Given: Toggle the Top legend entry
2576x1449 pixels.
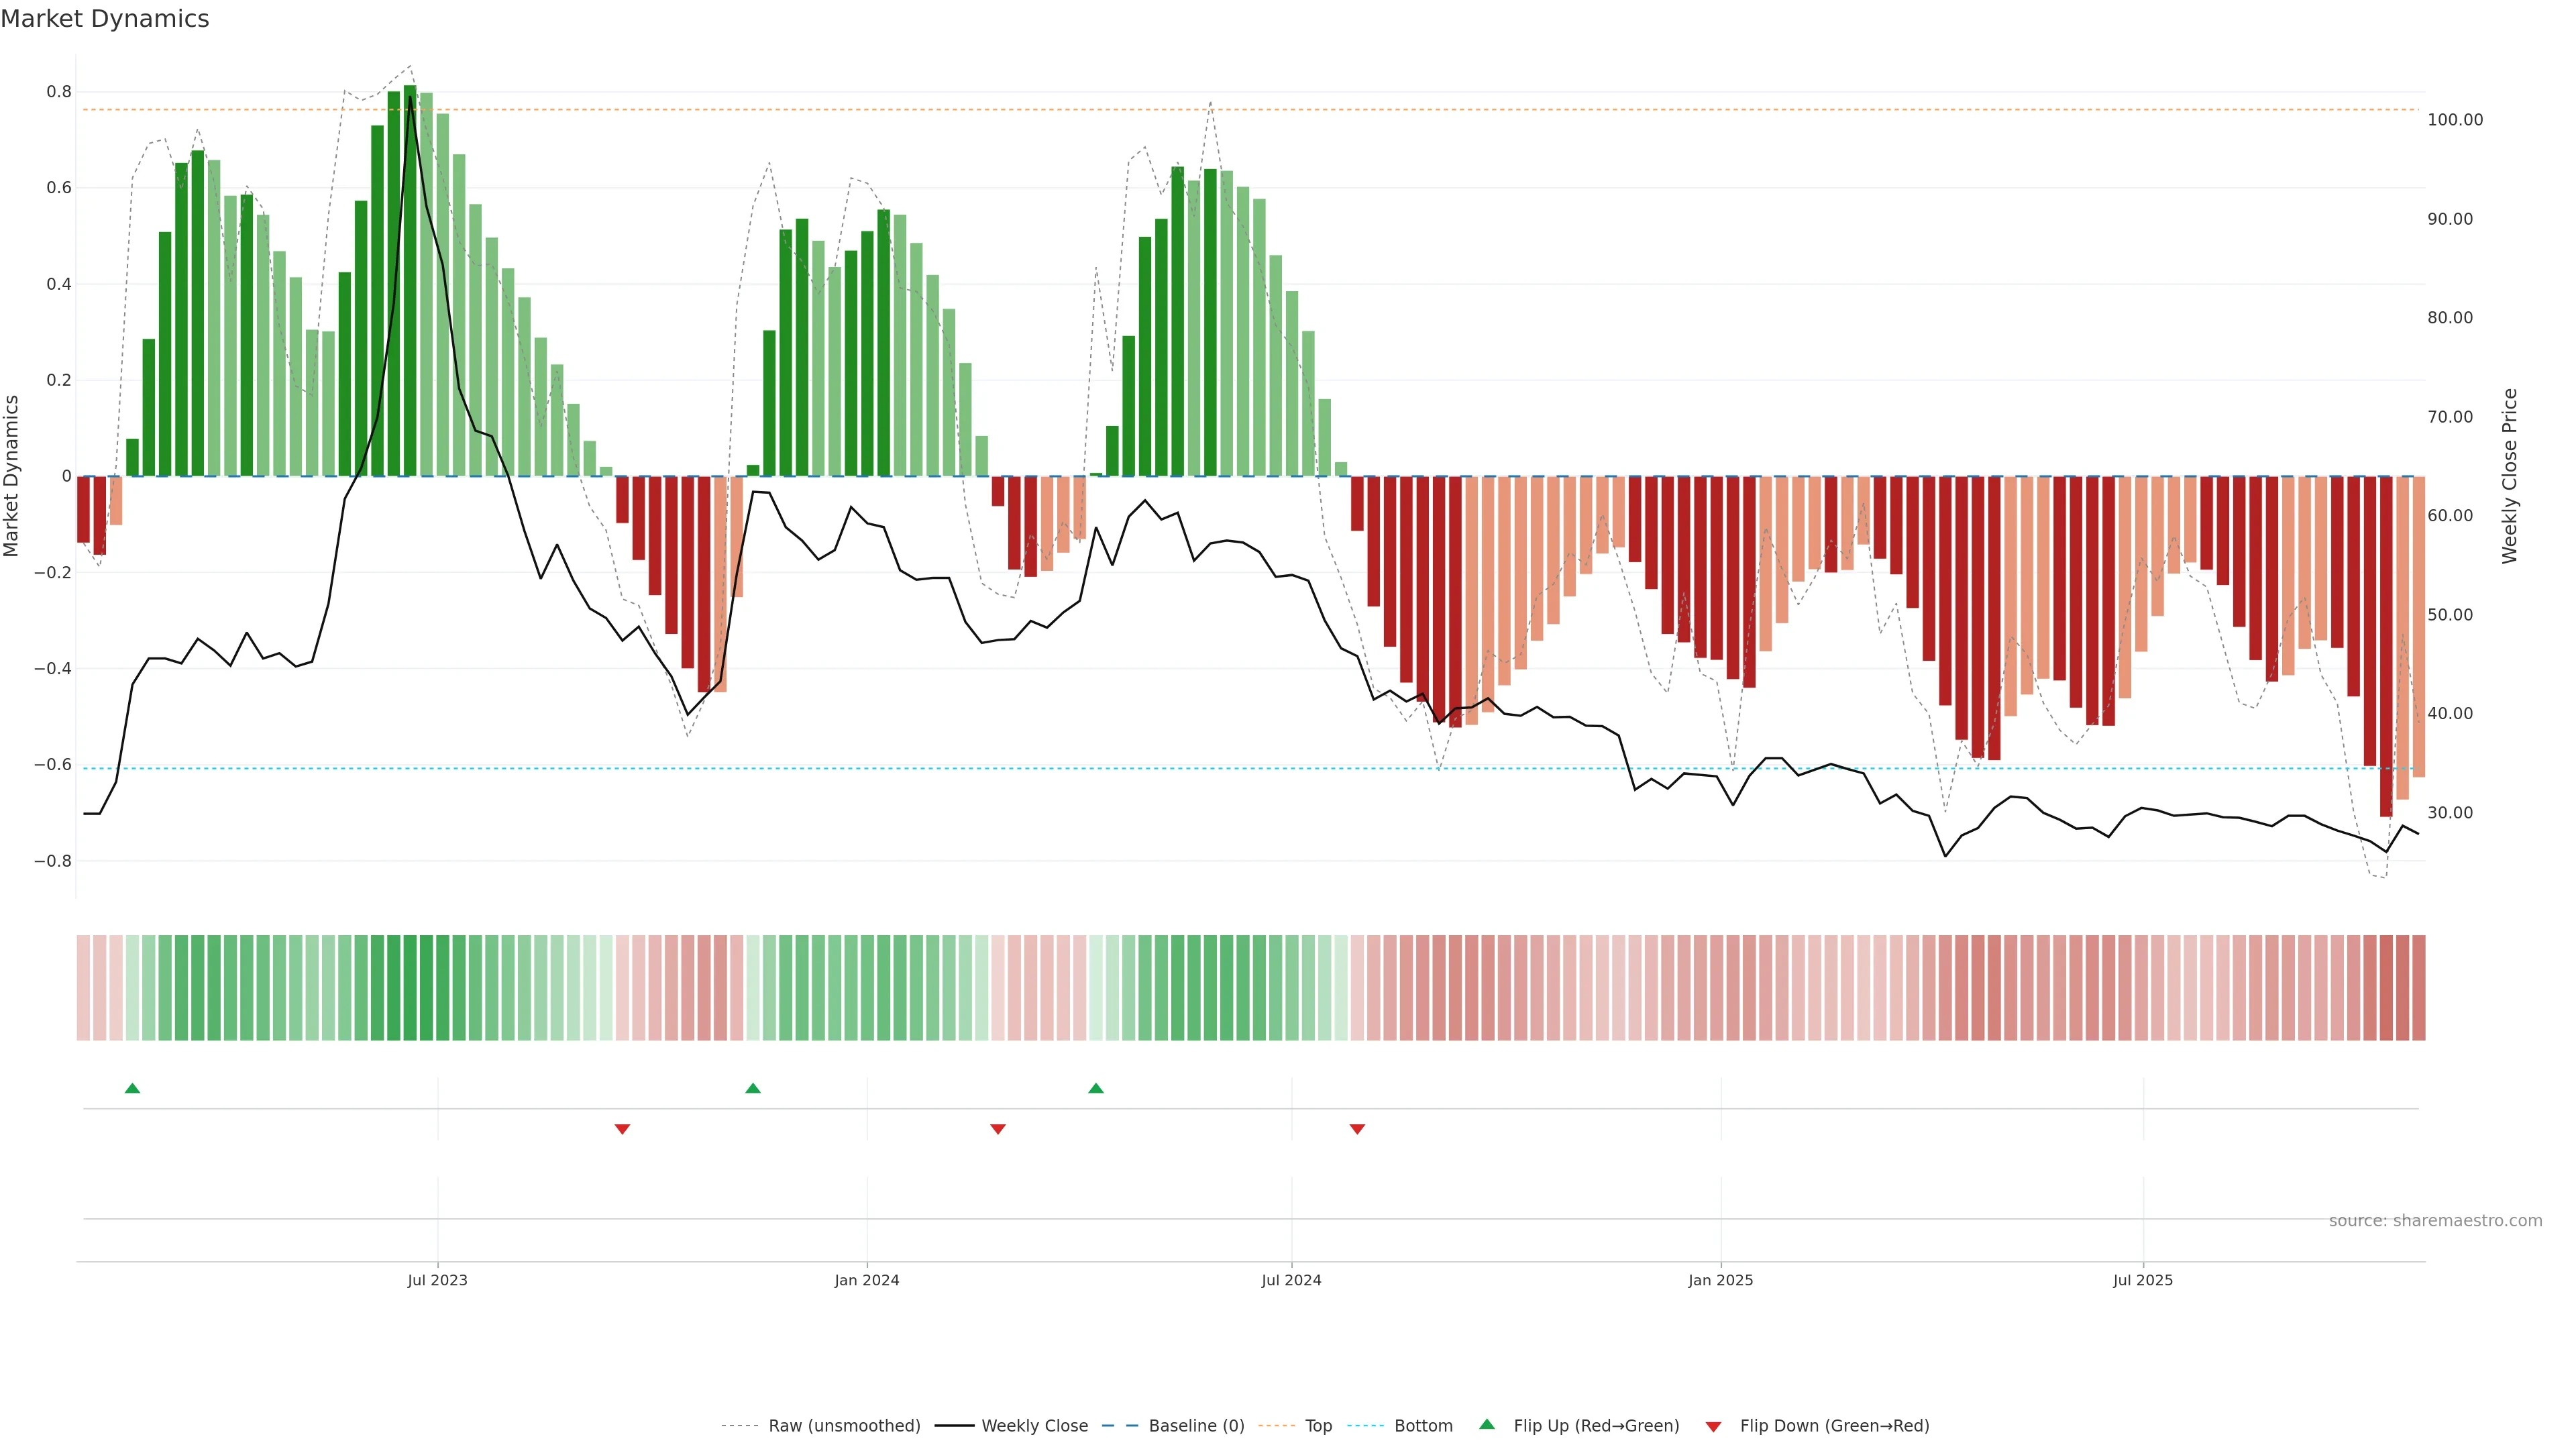Looking at the screenshot, I should click(1318, 1426).
